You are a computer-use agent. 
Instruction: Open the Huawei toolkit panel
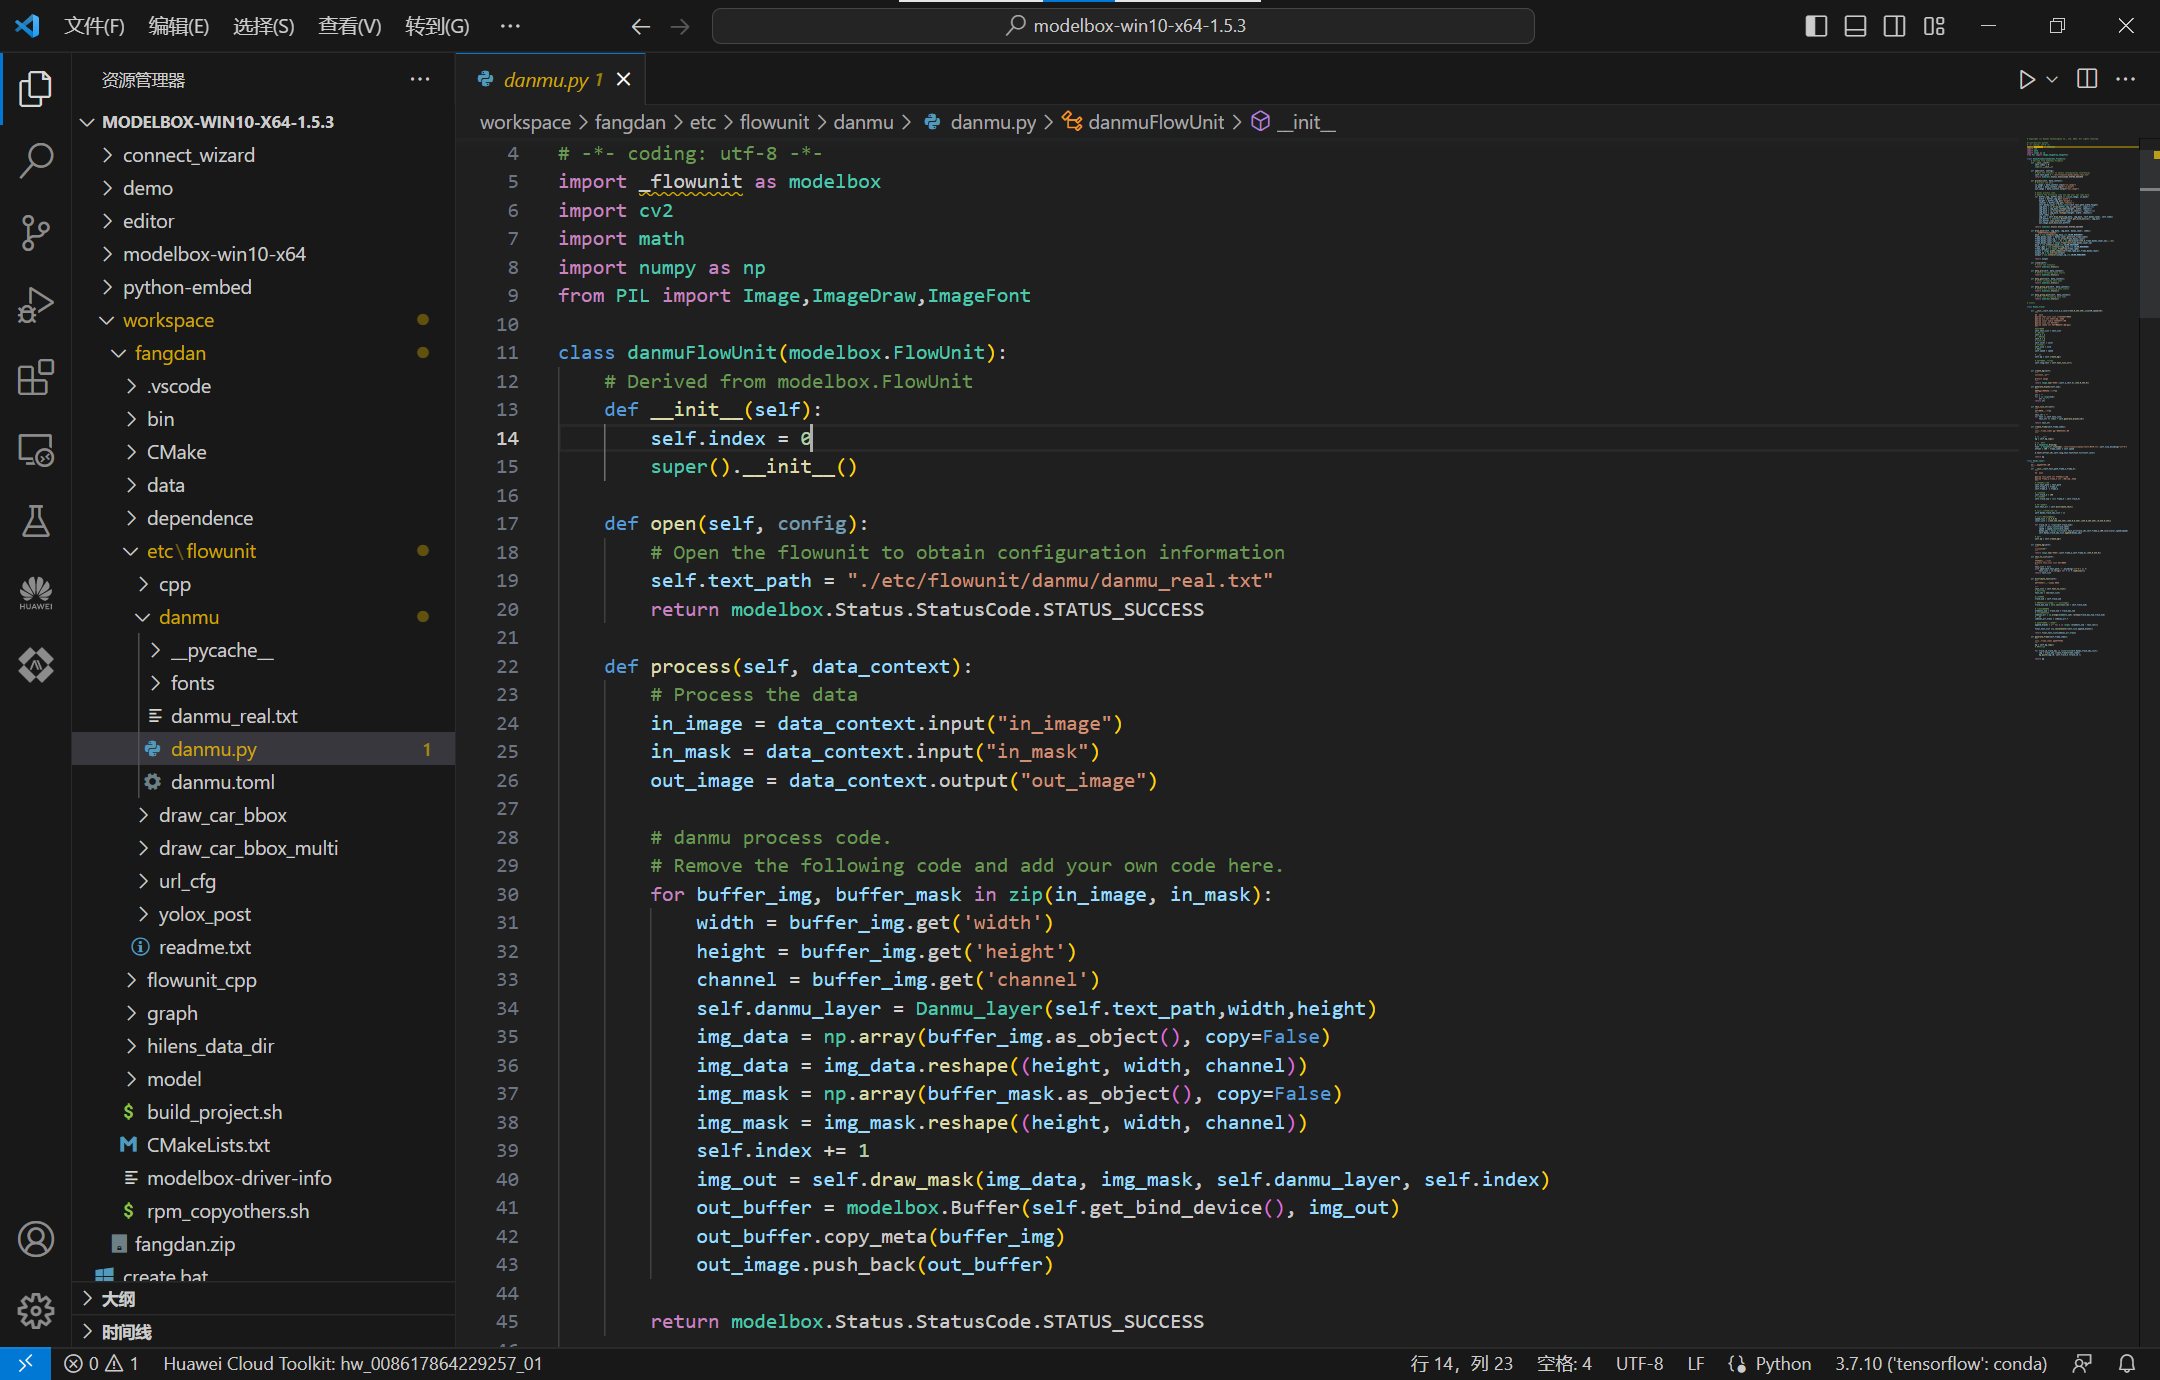tap(36, 593)
